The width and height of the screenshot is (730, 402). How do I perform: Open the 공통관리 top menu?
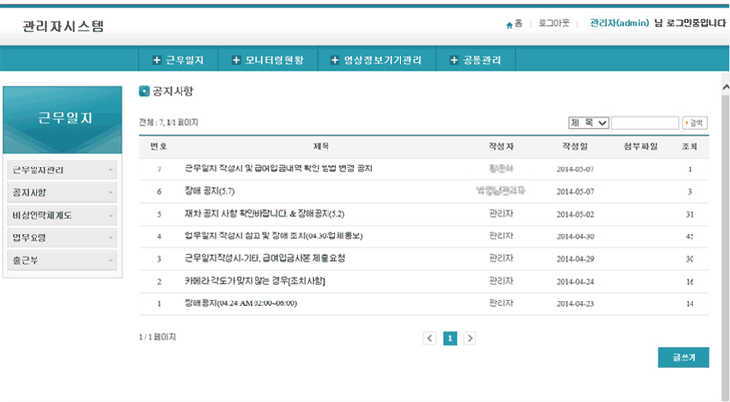pyautogui.click(x=476, y=60)
